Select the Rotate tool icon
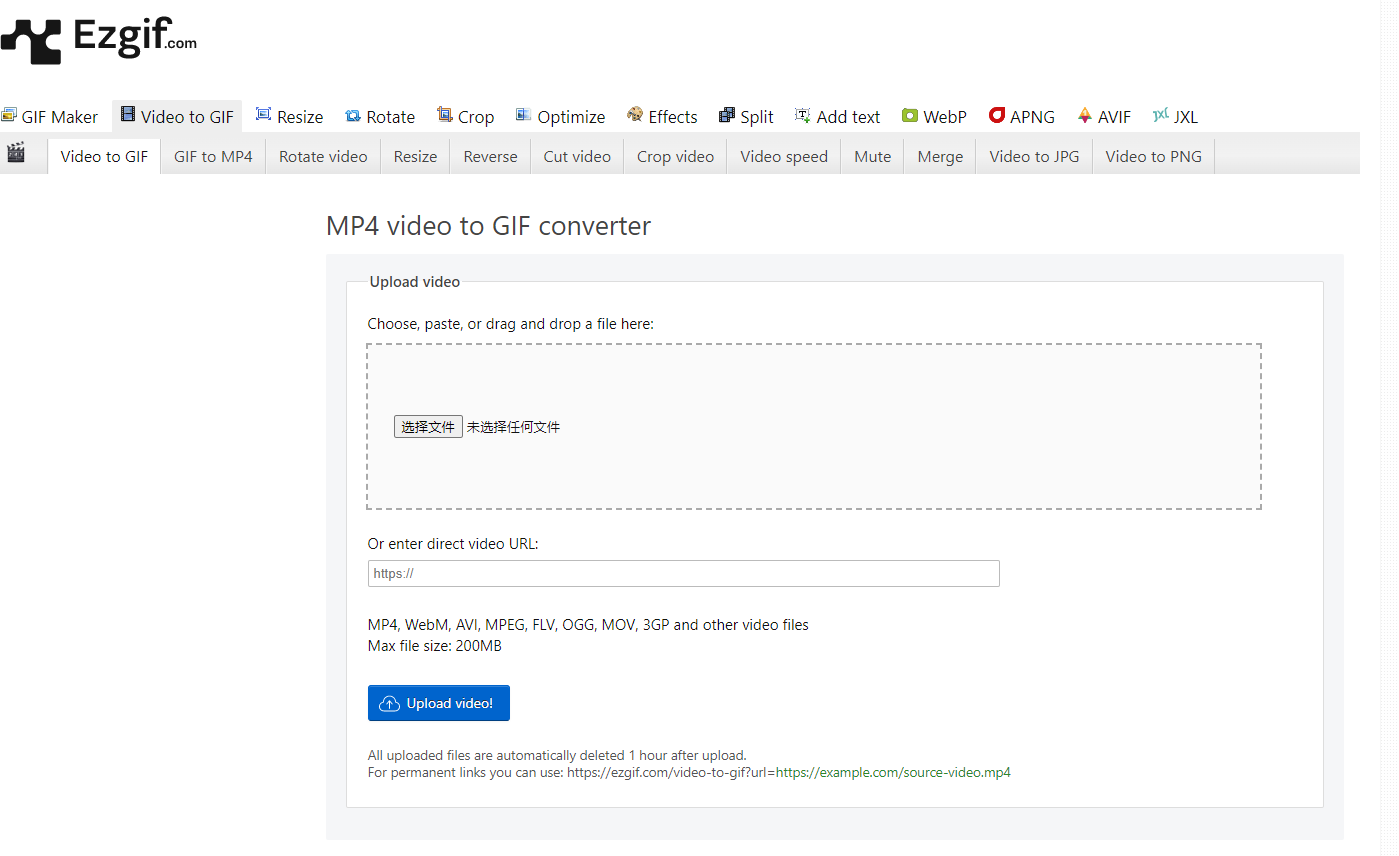Screen dimensions: 1399x856 point(353,116)
